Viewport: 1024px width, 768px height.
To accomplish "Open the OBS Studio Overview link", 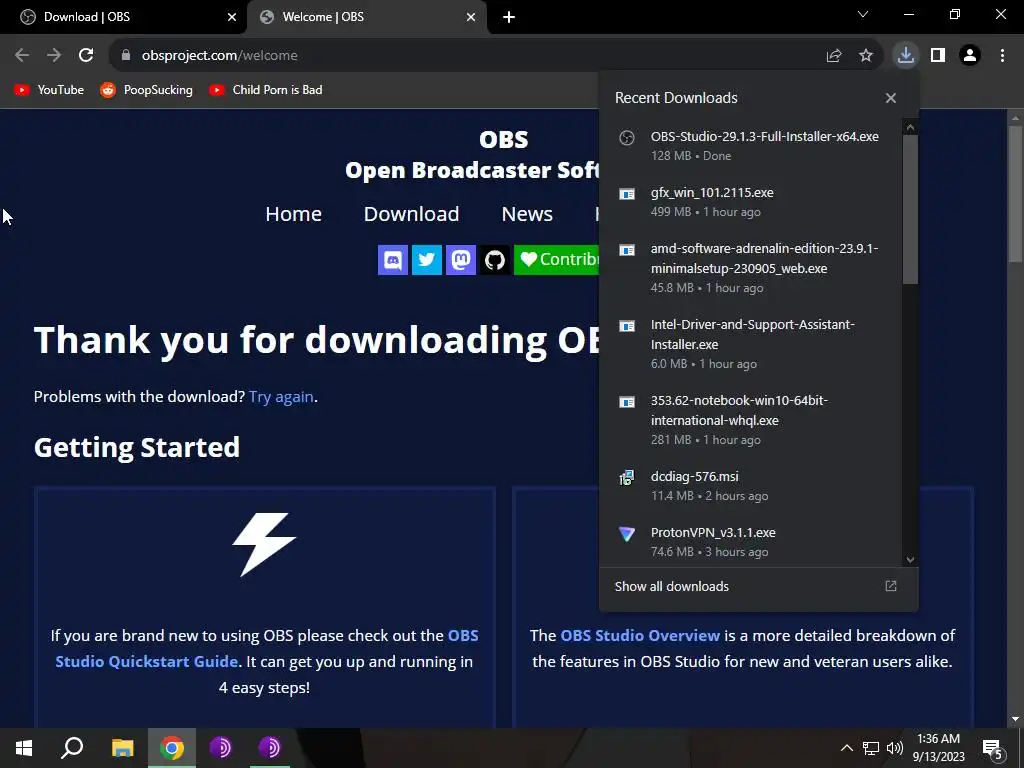I will tap(640, 635).
